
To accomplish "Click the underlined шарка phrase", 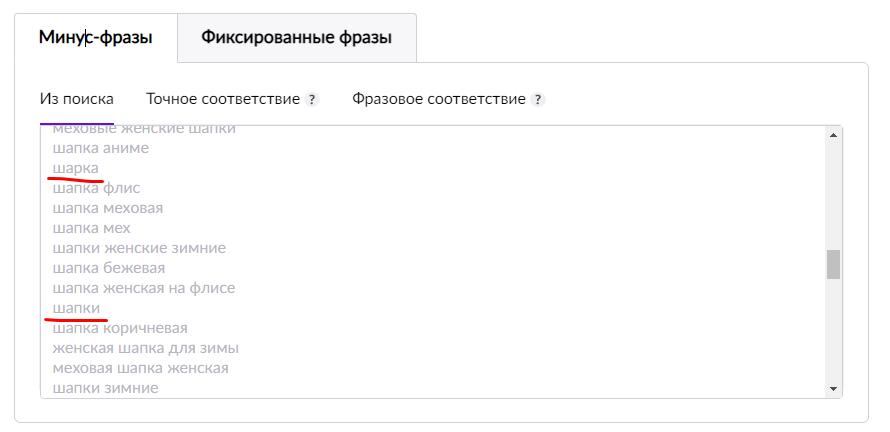I will [x=75, y=168].
